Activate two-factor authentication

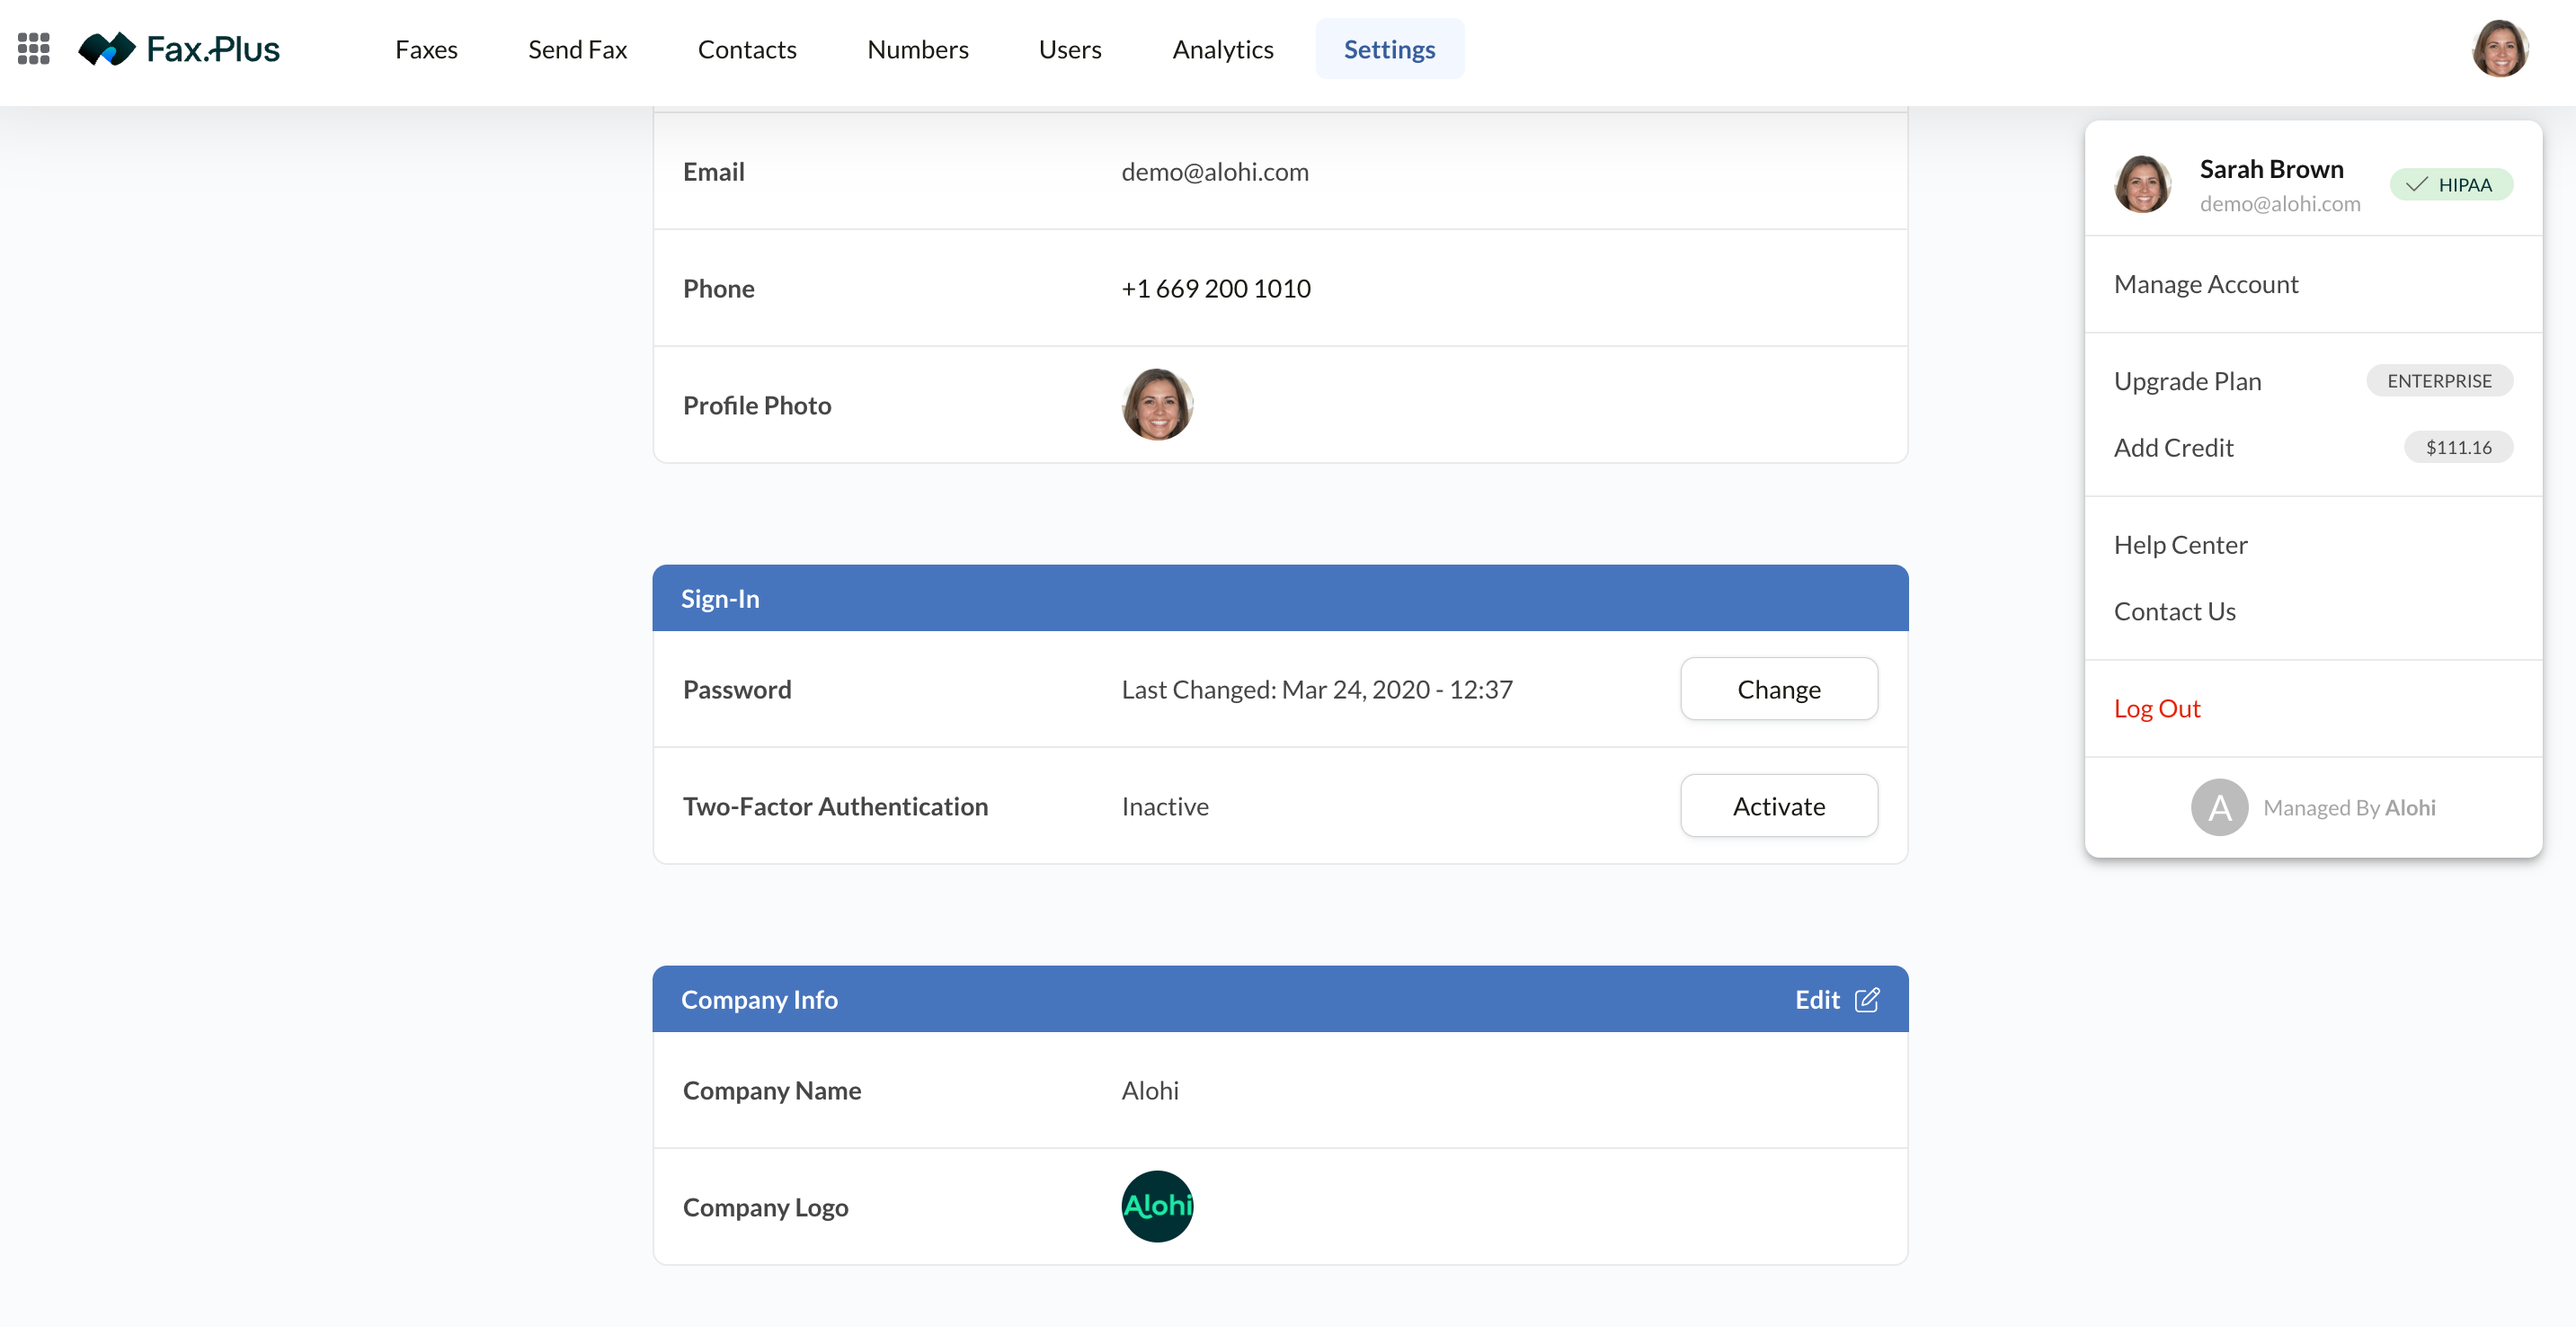pyautogui.click(x=1778, y=806)
